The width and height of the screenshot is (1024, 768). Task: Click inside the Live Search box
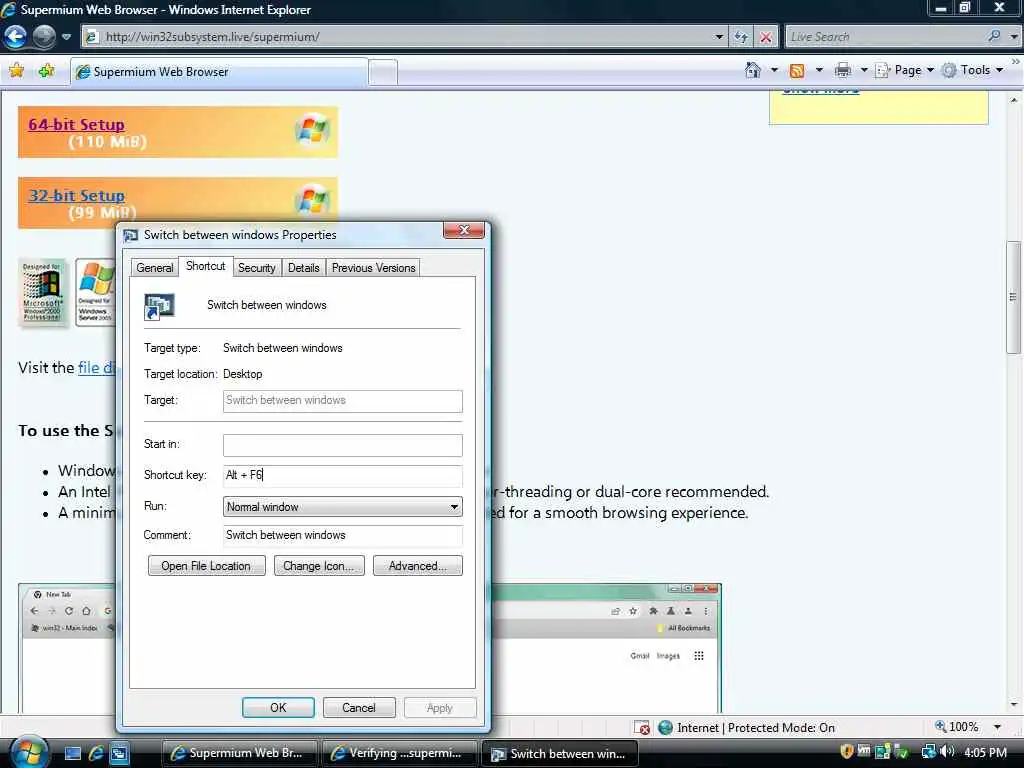885,37
